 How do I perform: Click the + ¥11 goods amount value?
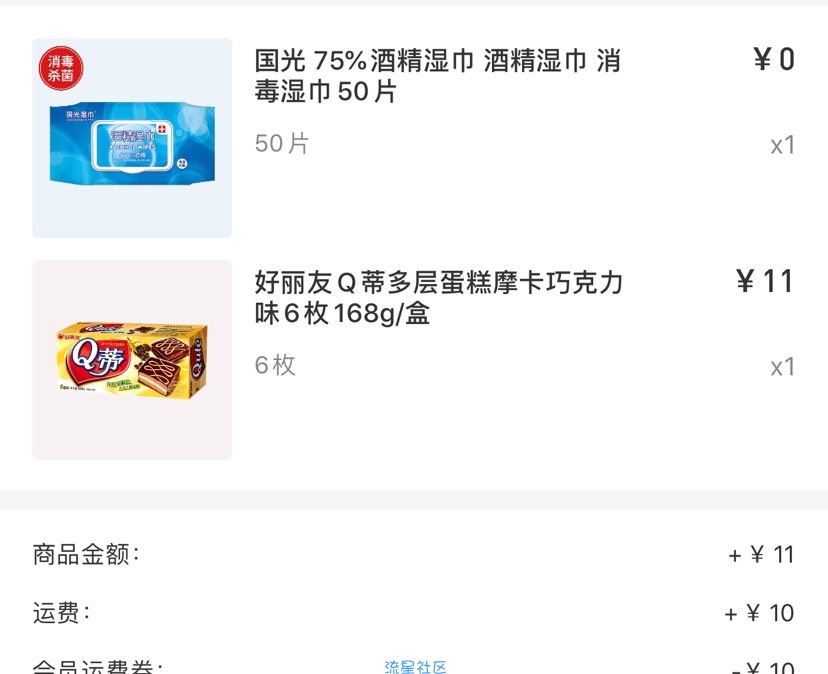point(761,555)
